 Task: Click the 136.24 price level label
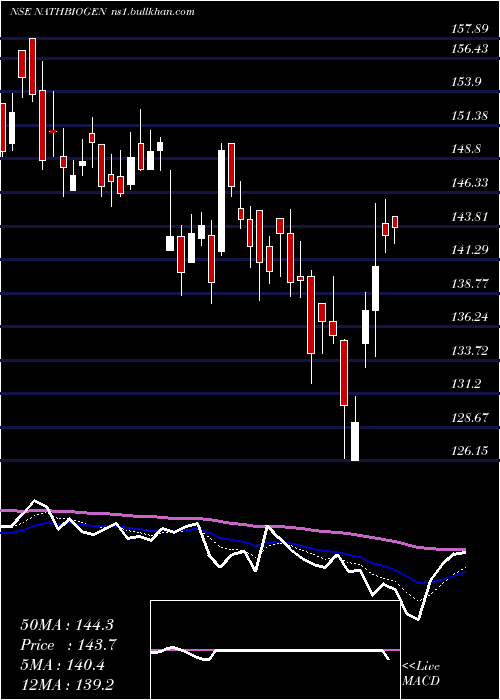click(470, 317)
